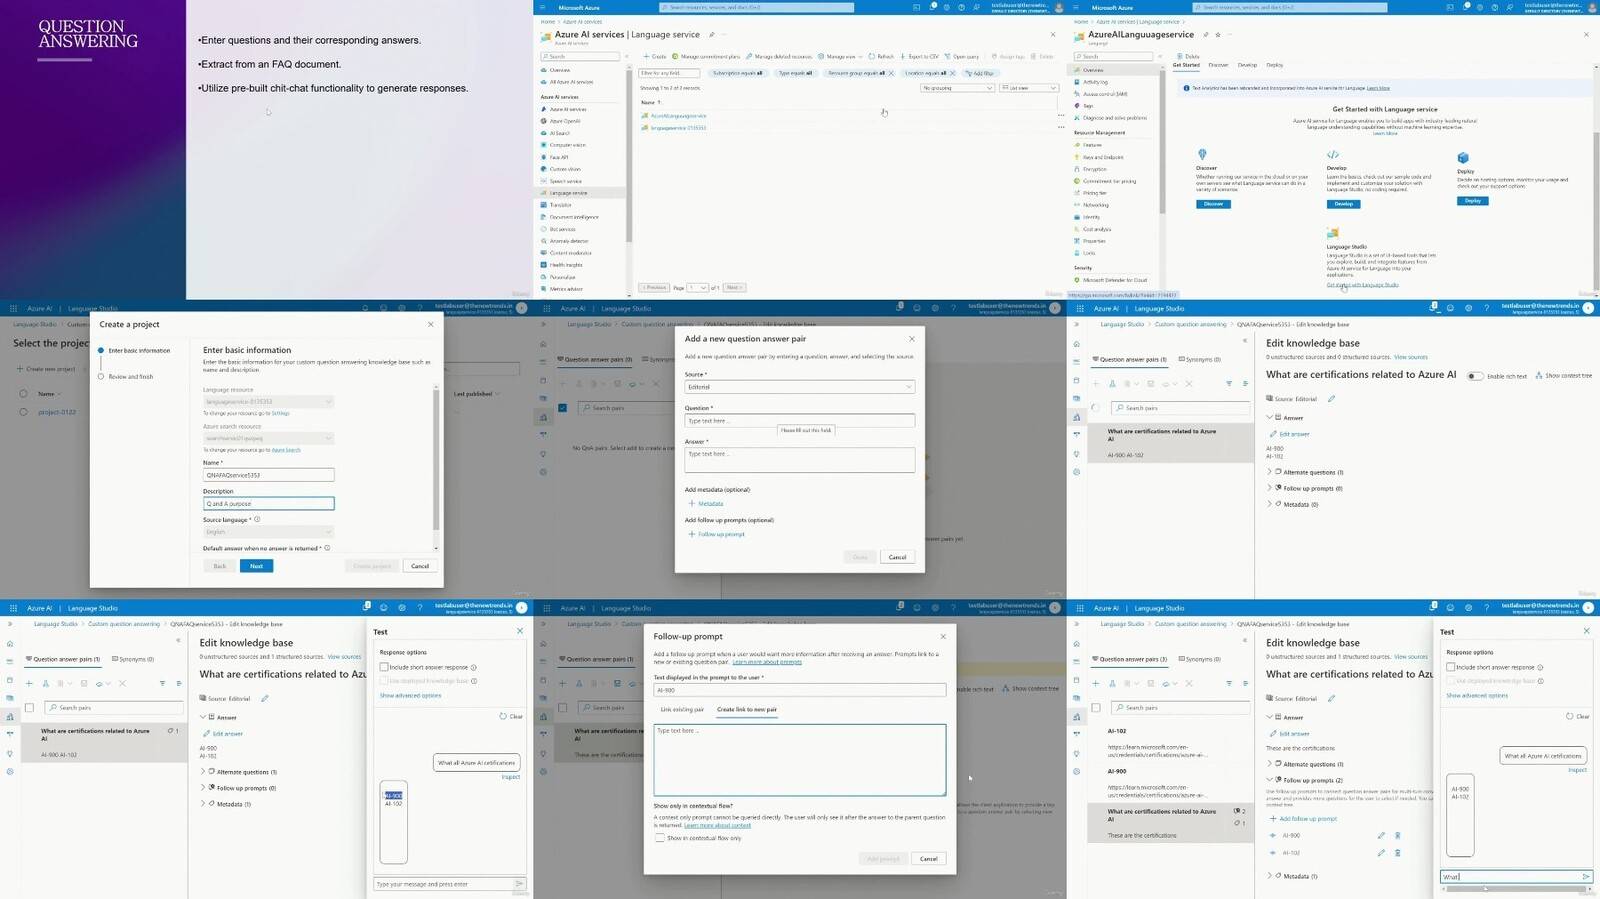The image size is (1600, 899).
Task: Click scrollbar in Create a project dialog
Action: coord(436,458)
